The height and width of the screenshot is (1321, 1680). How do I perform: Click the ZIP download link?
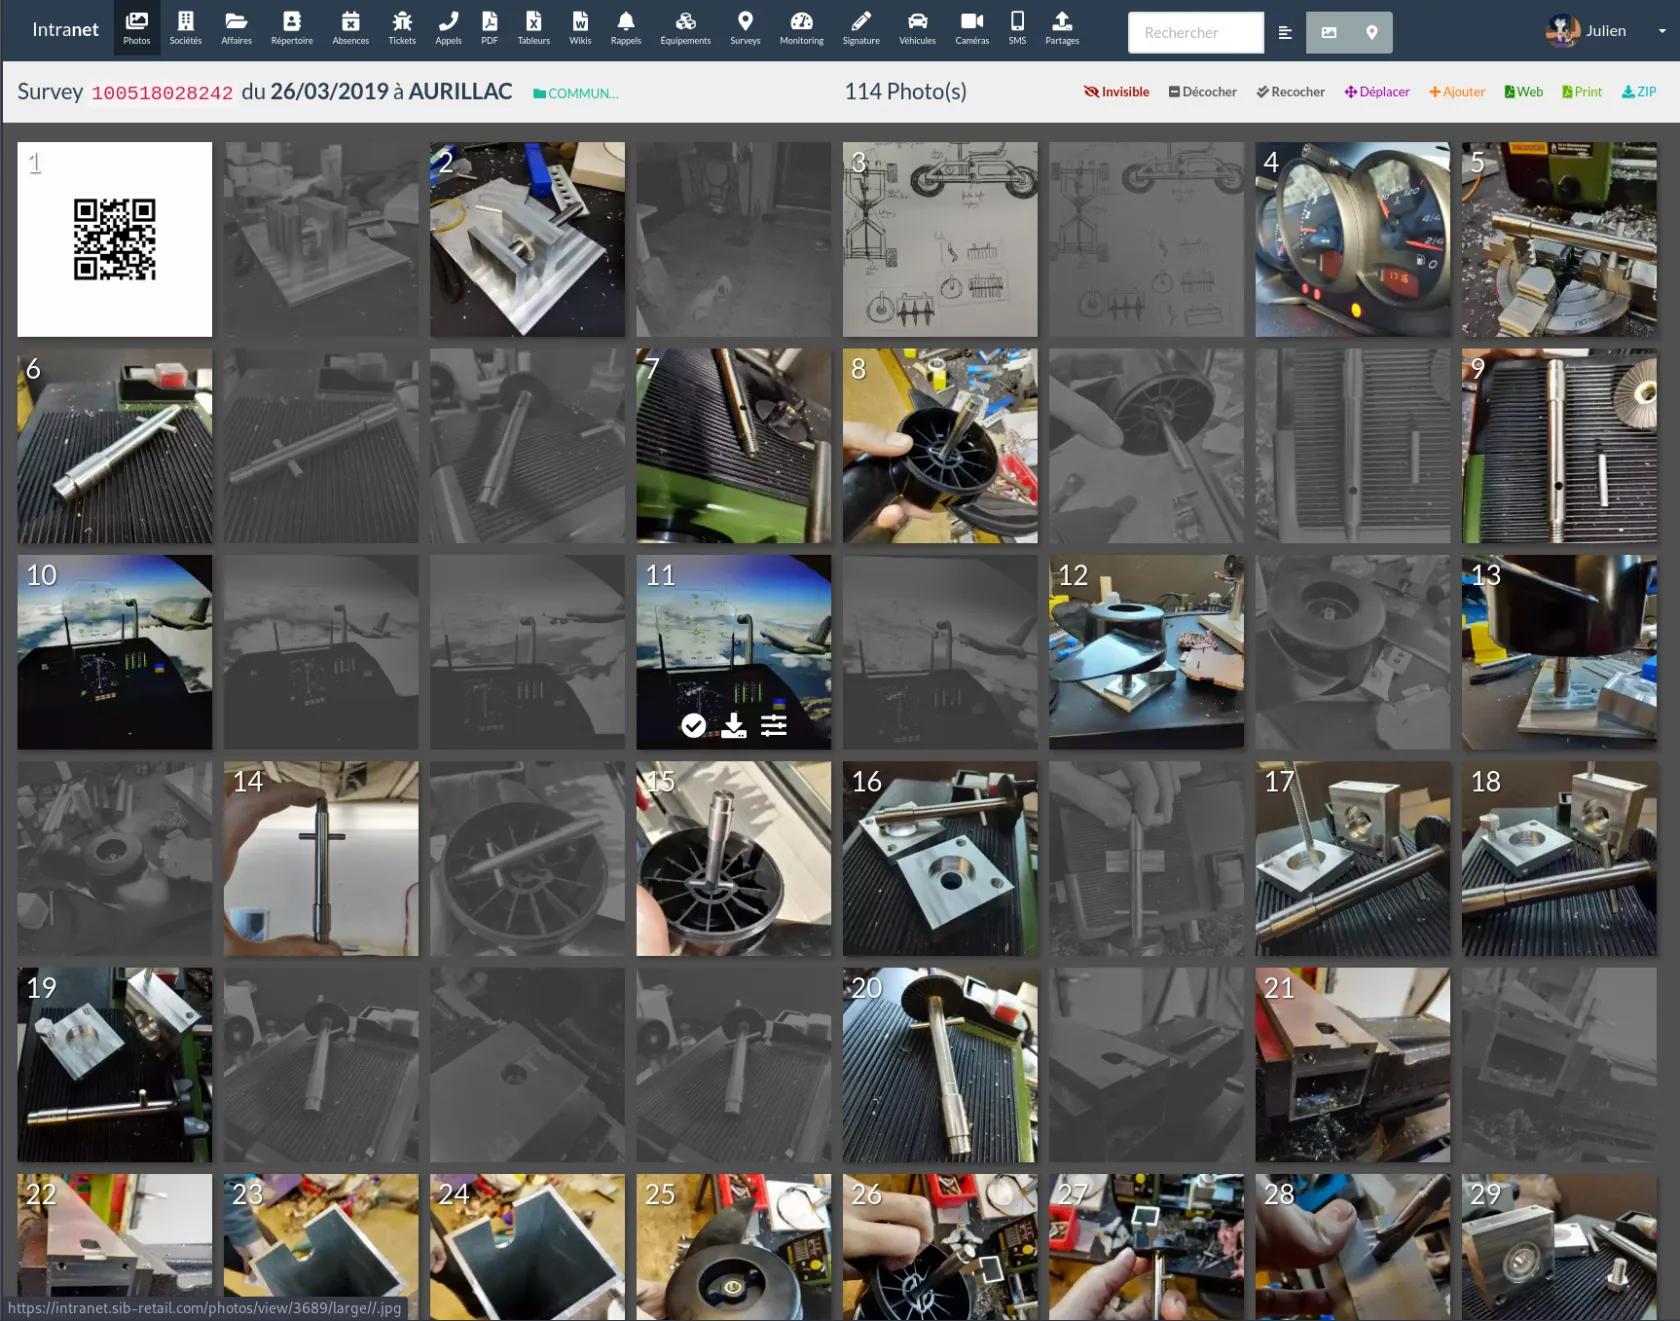pos(1638,92)
